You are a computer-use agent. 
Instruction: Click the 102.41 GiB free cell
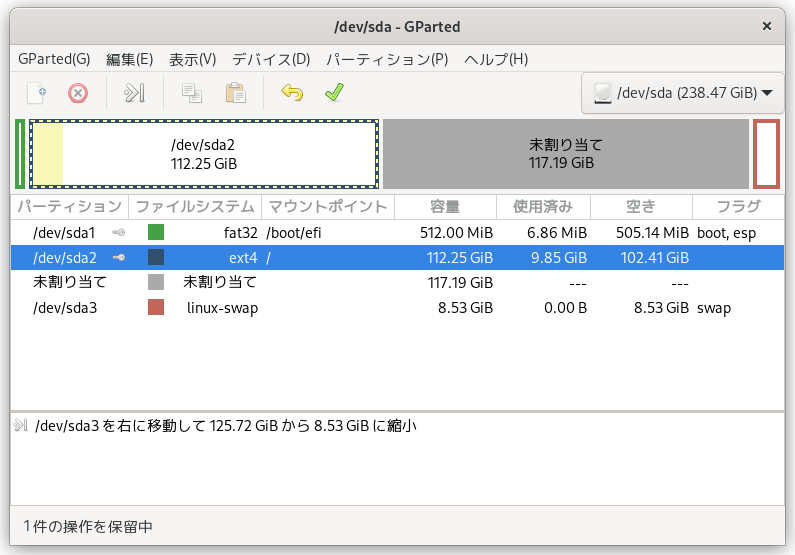point(655,257)
